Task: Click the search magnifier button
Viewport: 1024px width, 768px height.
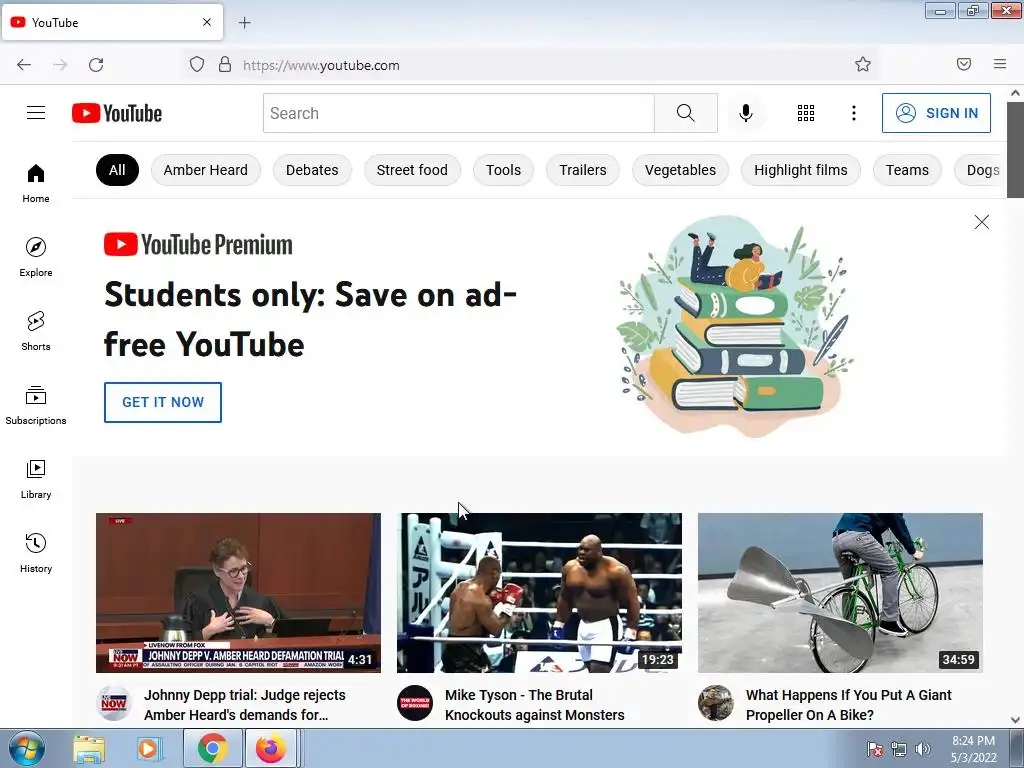Action: pyautogui.click(x=686, y=113)
